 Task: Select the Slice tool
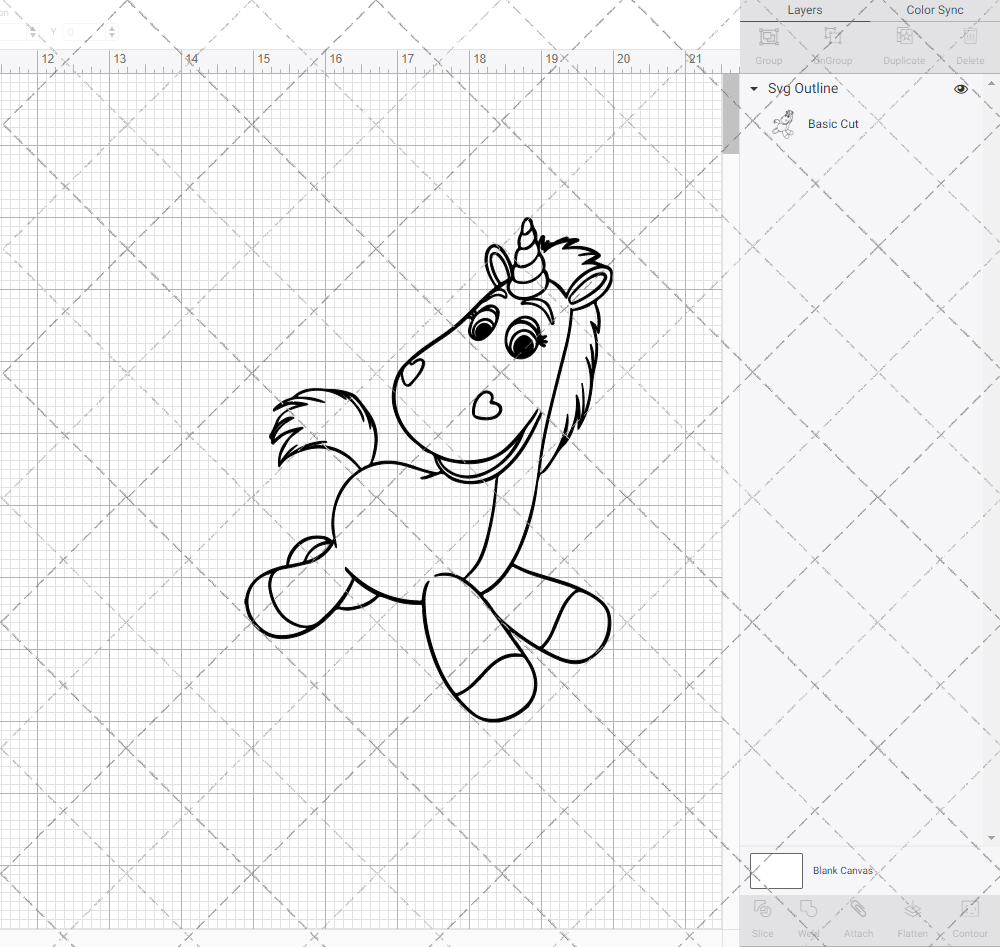[763, 909]
